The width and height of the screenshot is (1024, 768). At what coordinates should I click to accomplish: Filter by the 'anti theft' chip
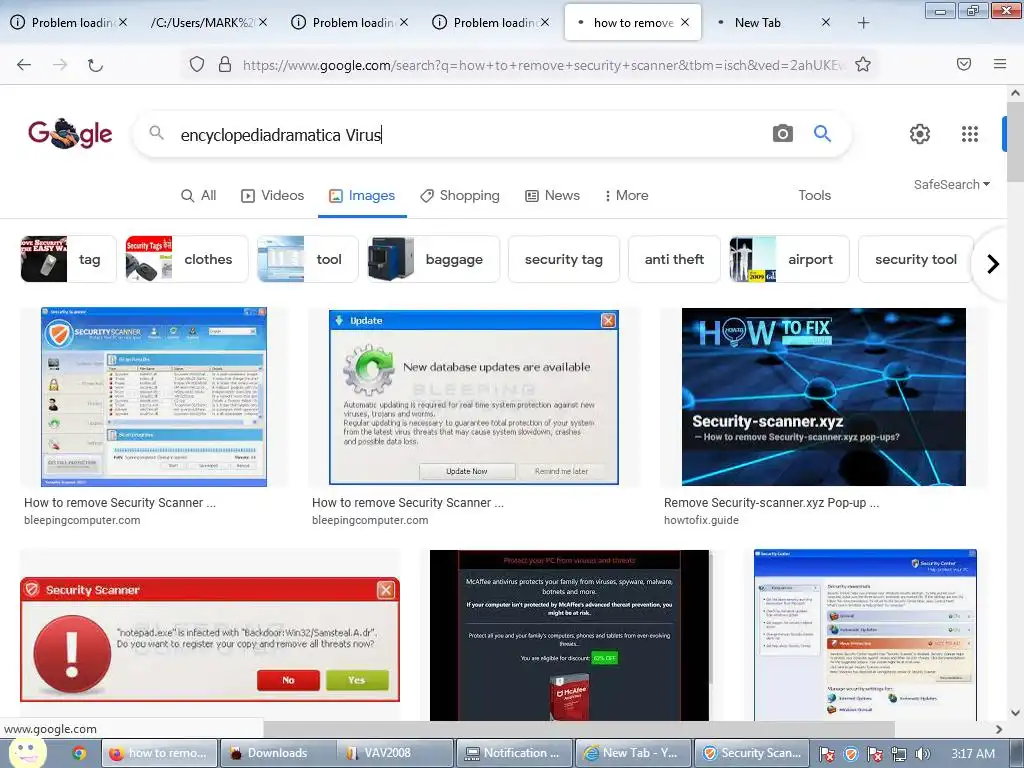pos(674,259)
